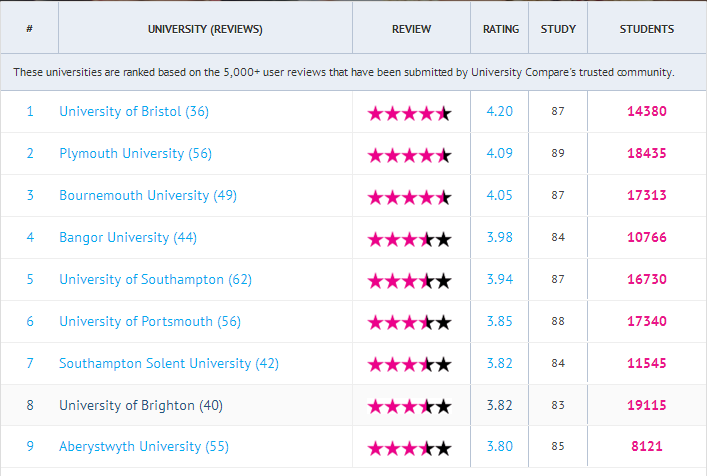Click rating value 3.94
The image size is (707, 476).
tap(500, 279)
